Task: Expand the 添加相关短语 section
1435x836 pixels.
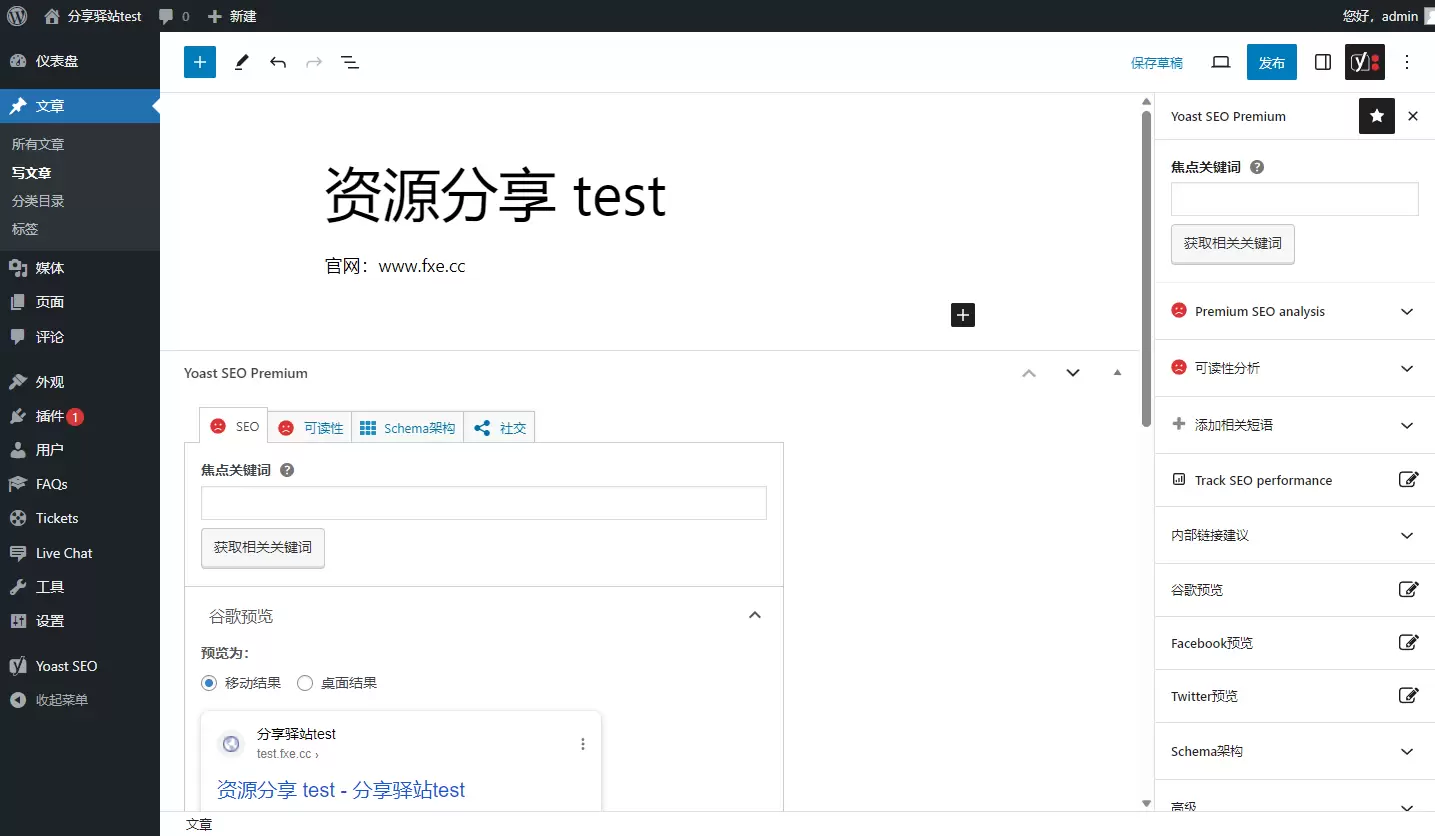Action: point(1295,425)
